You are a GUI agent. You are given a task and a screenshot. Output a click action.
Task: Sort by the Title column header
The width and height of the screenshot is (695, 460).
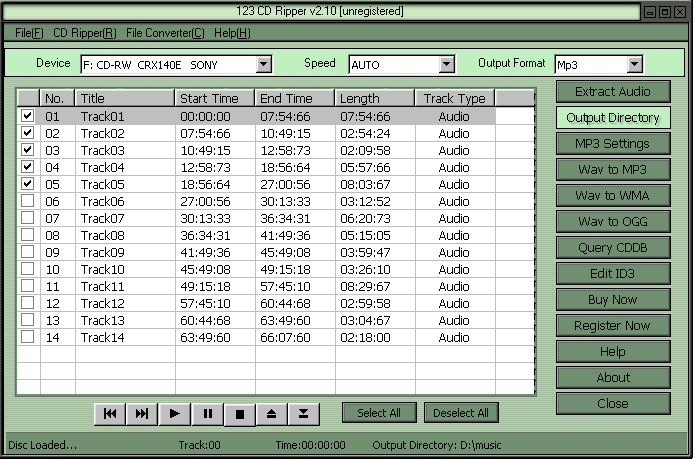tap(125, 98)
